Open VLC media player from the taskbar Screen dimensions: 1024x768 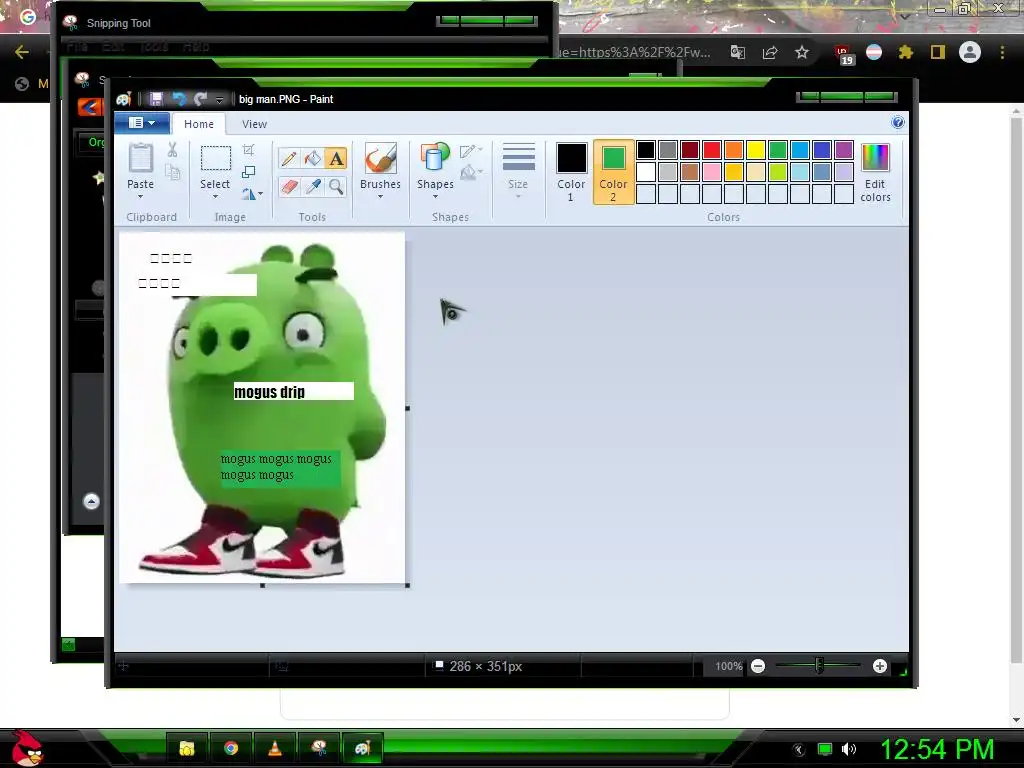pyautogui.click(x=275, y=748)
